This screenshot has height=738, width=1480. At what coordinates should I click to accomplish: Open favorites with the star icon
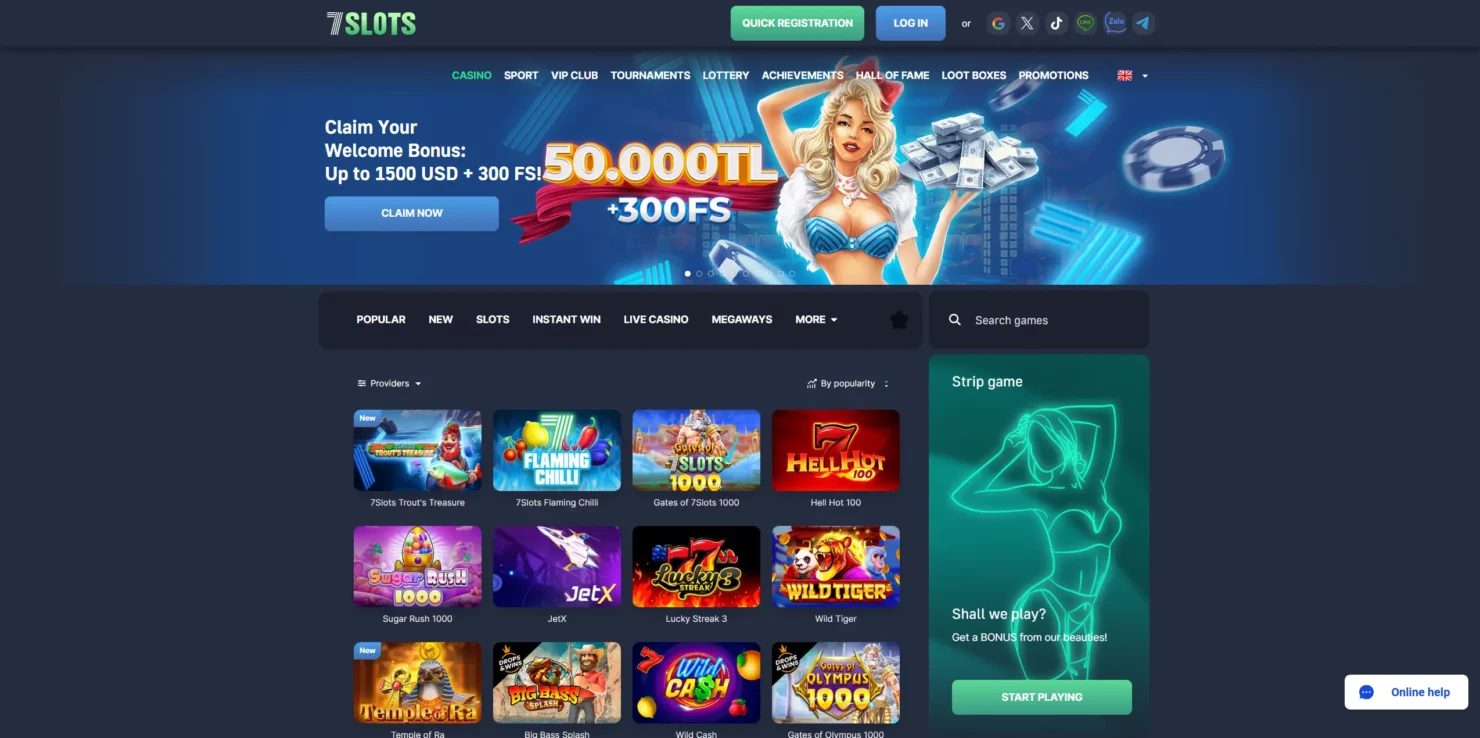point(899,320)
